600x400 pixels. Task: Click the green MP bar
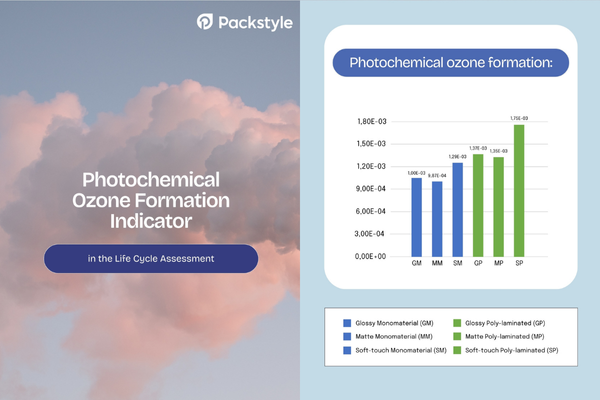[498, 207]
